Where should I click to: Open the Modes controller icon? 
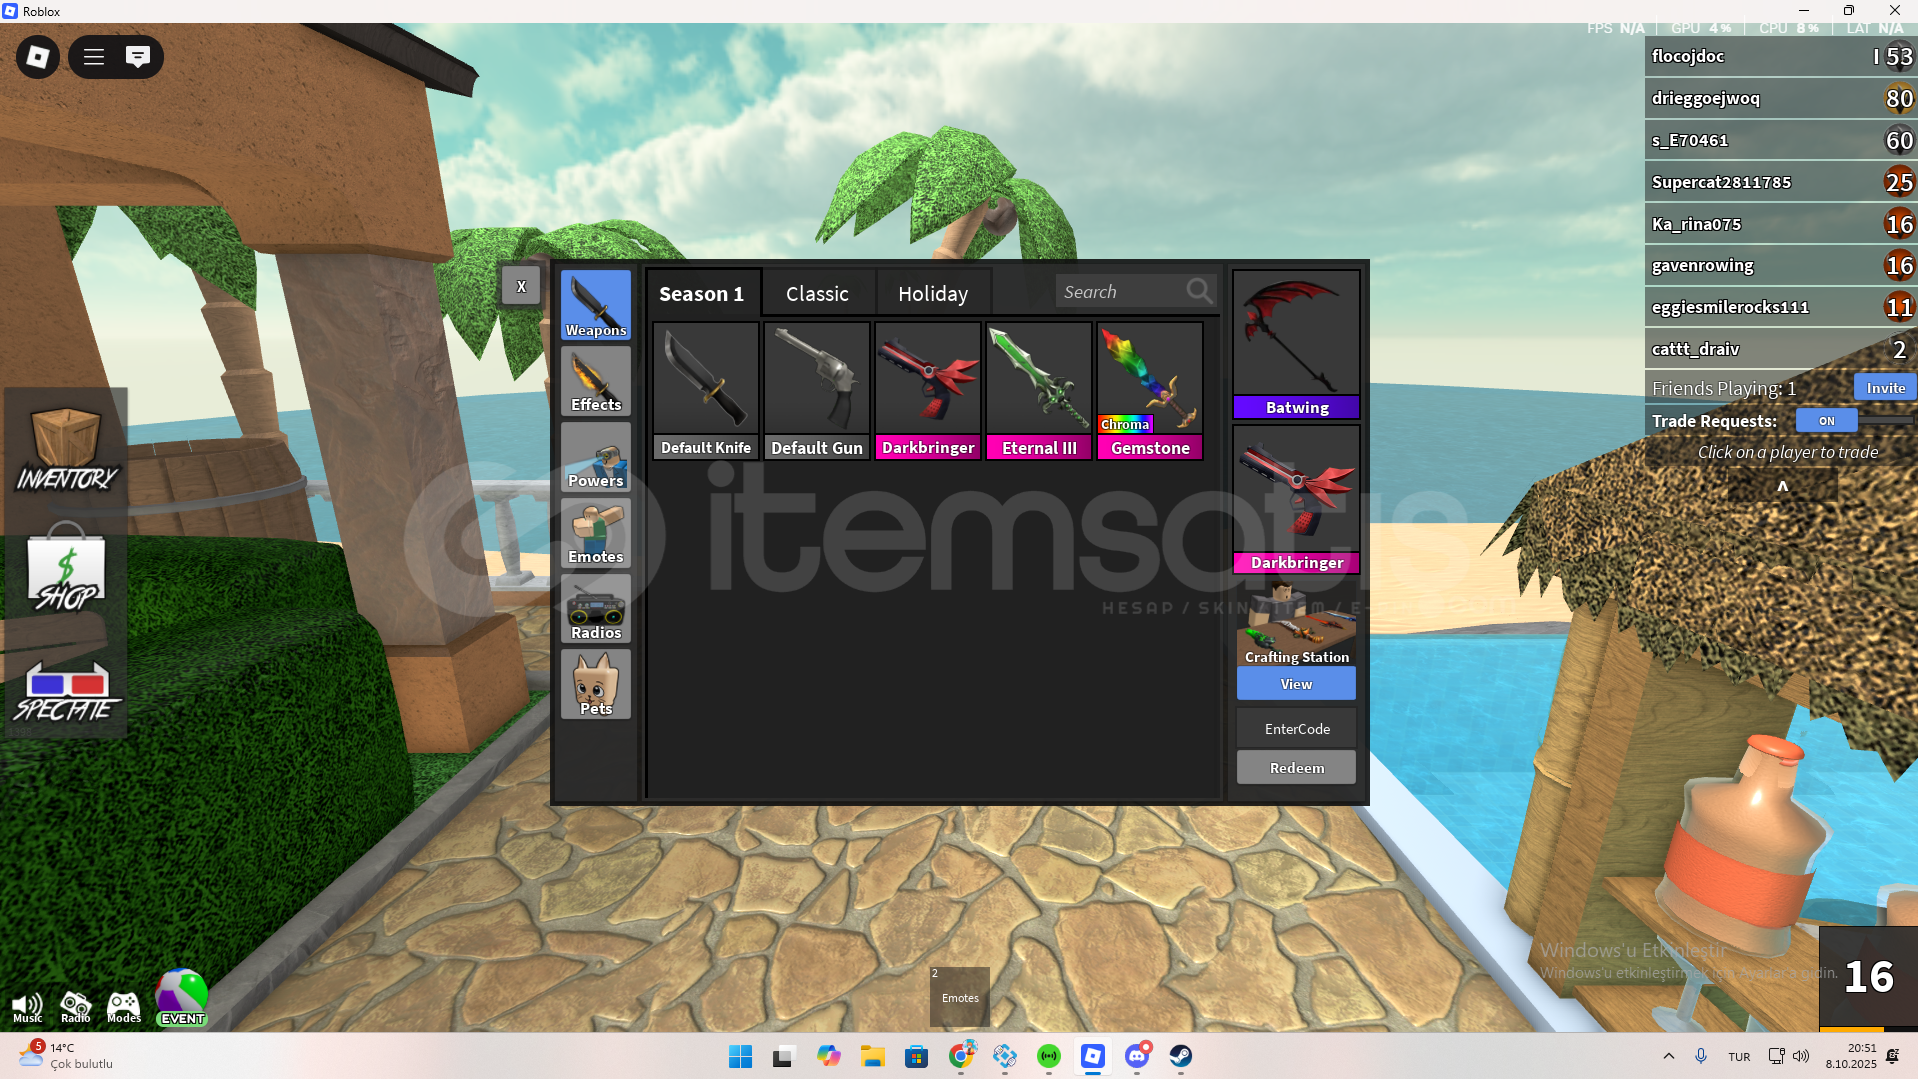point(124,1006)
